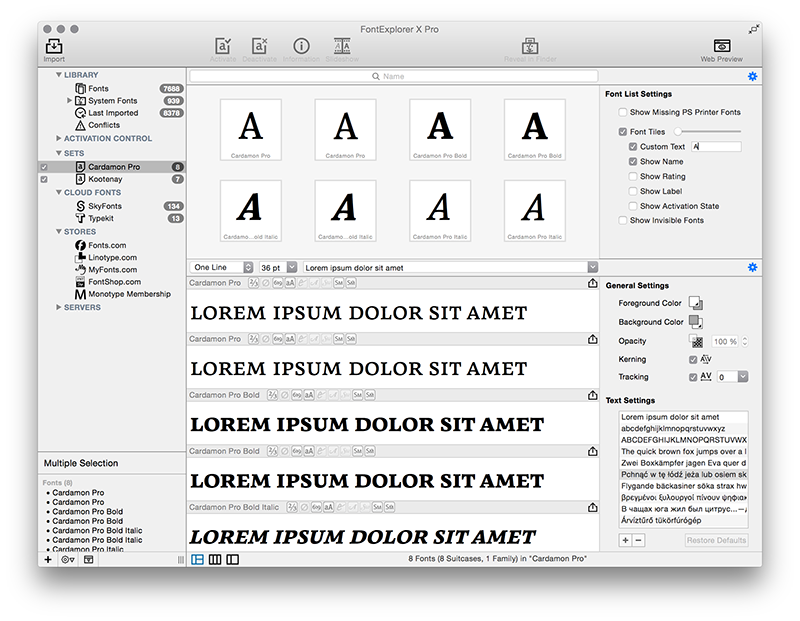The height and width of the screenshot is (621, 800).
Task: Select SkyFonts in Cloud Fonts
Action: 105,205
